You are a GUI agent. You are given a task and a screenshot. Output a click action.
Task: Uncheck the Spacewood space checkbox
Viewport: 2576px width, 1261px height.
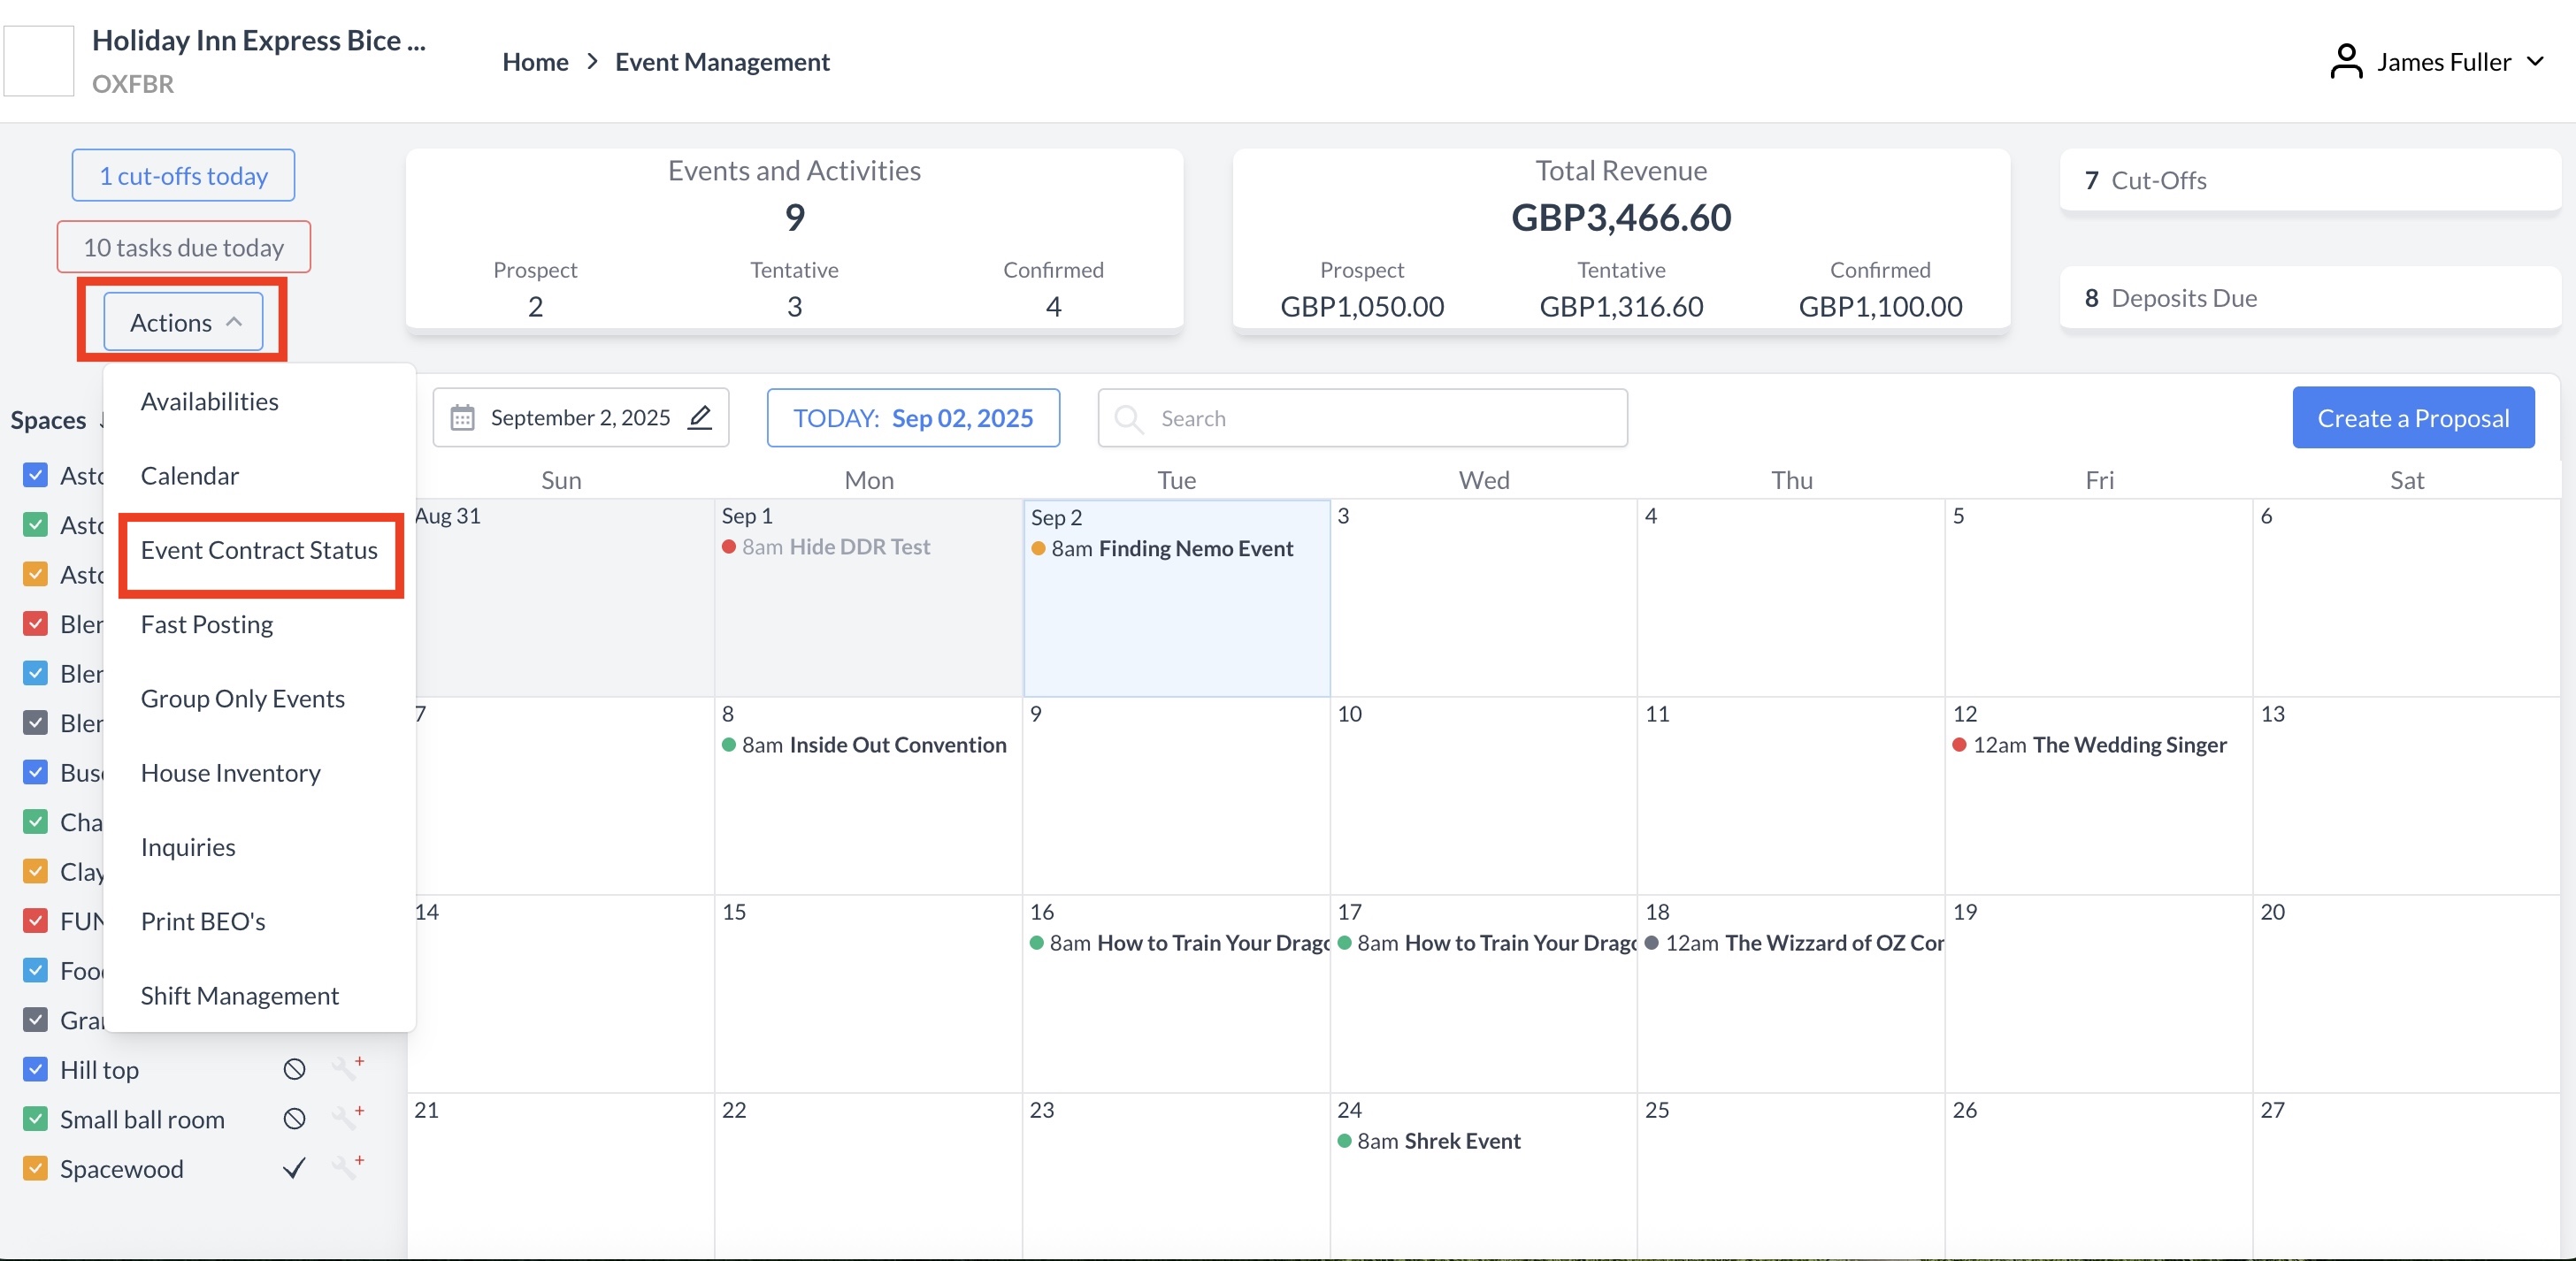coord(35,1168)
